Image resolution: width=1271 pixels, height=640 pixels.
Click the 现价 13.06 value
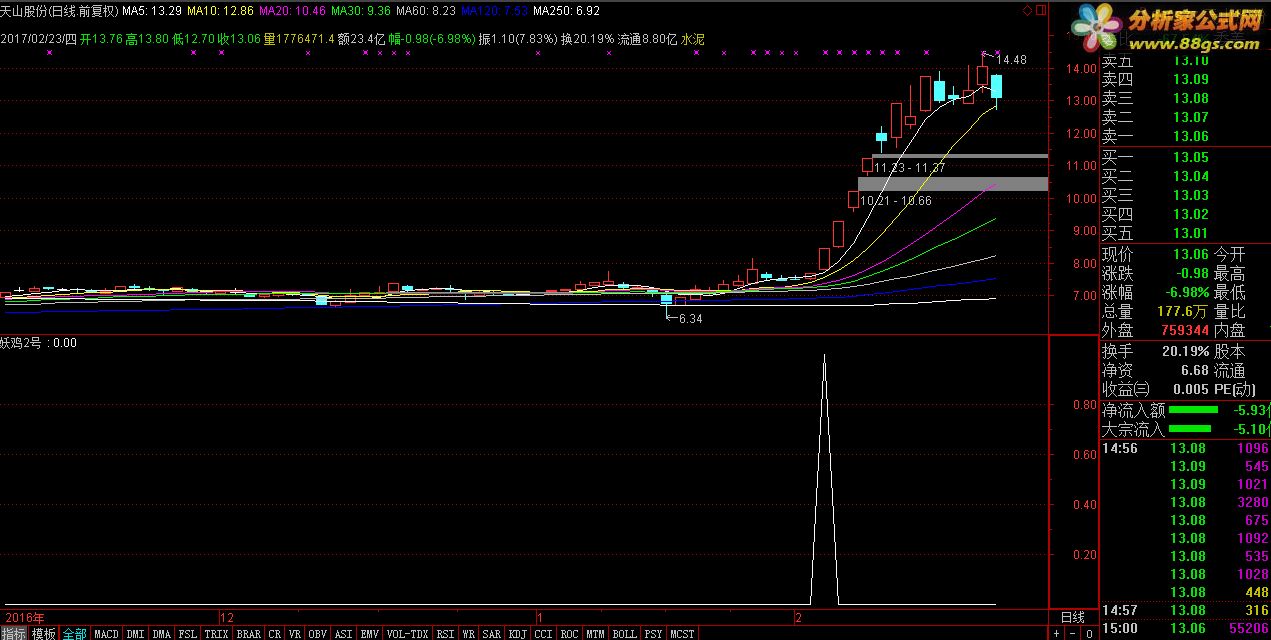pyautogui.click(x=1190, y=255)
